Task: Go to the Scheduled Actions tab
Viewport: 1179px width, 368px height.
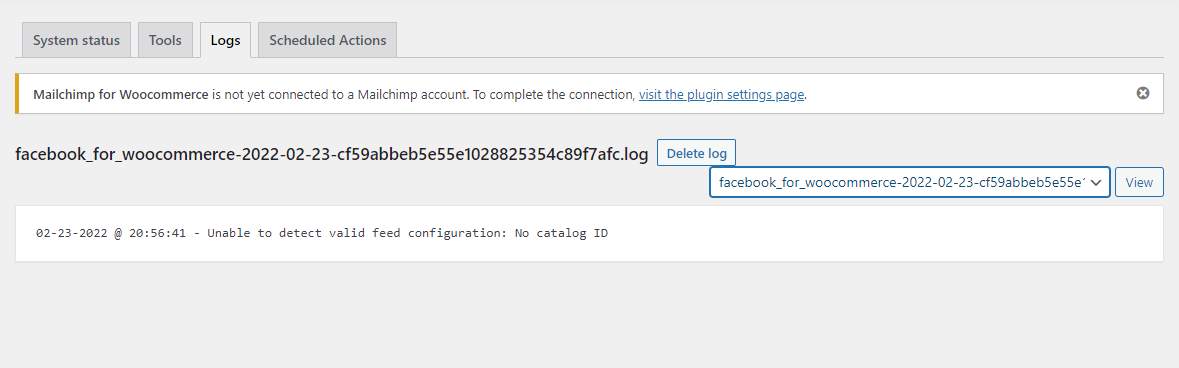Action: click(x=328, y=40)
